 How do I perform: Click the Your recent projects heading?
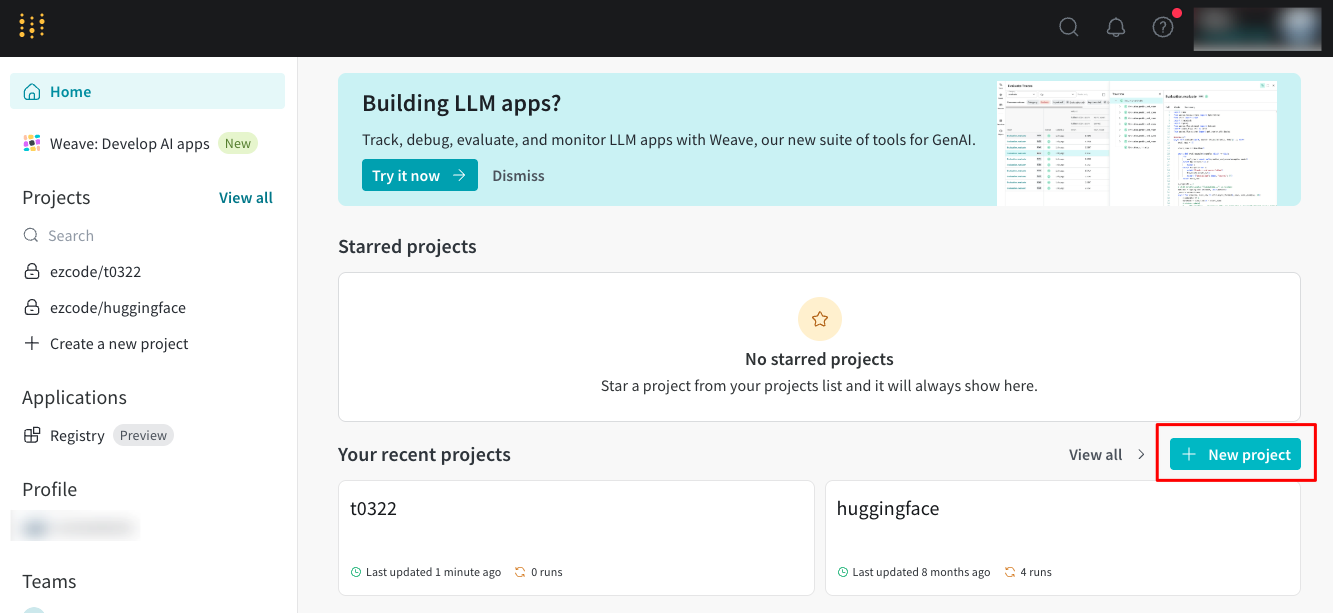[x=424, y=454]
